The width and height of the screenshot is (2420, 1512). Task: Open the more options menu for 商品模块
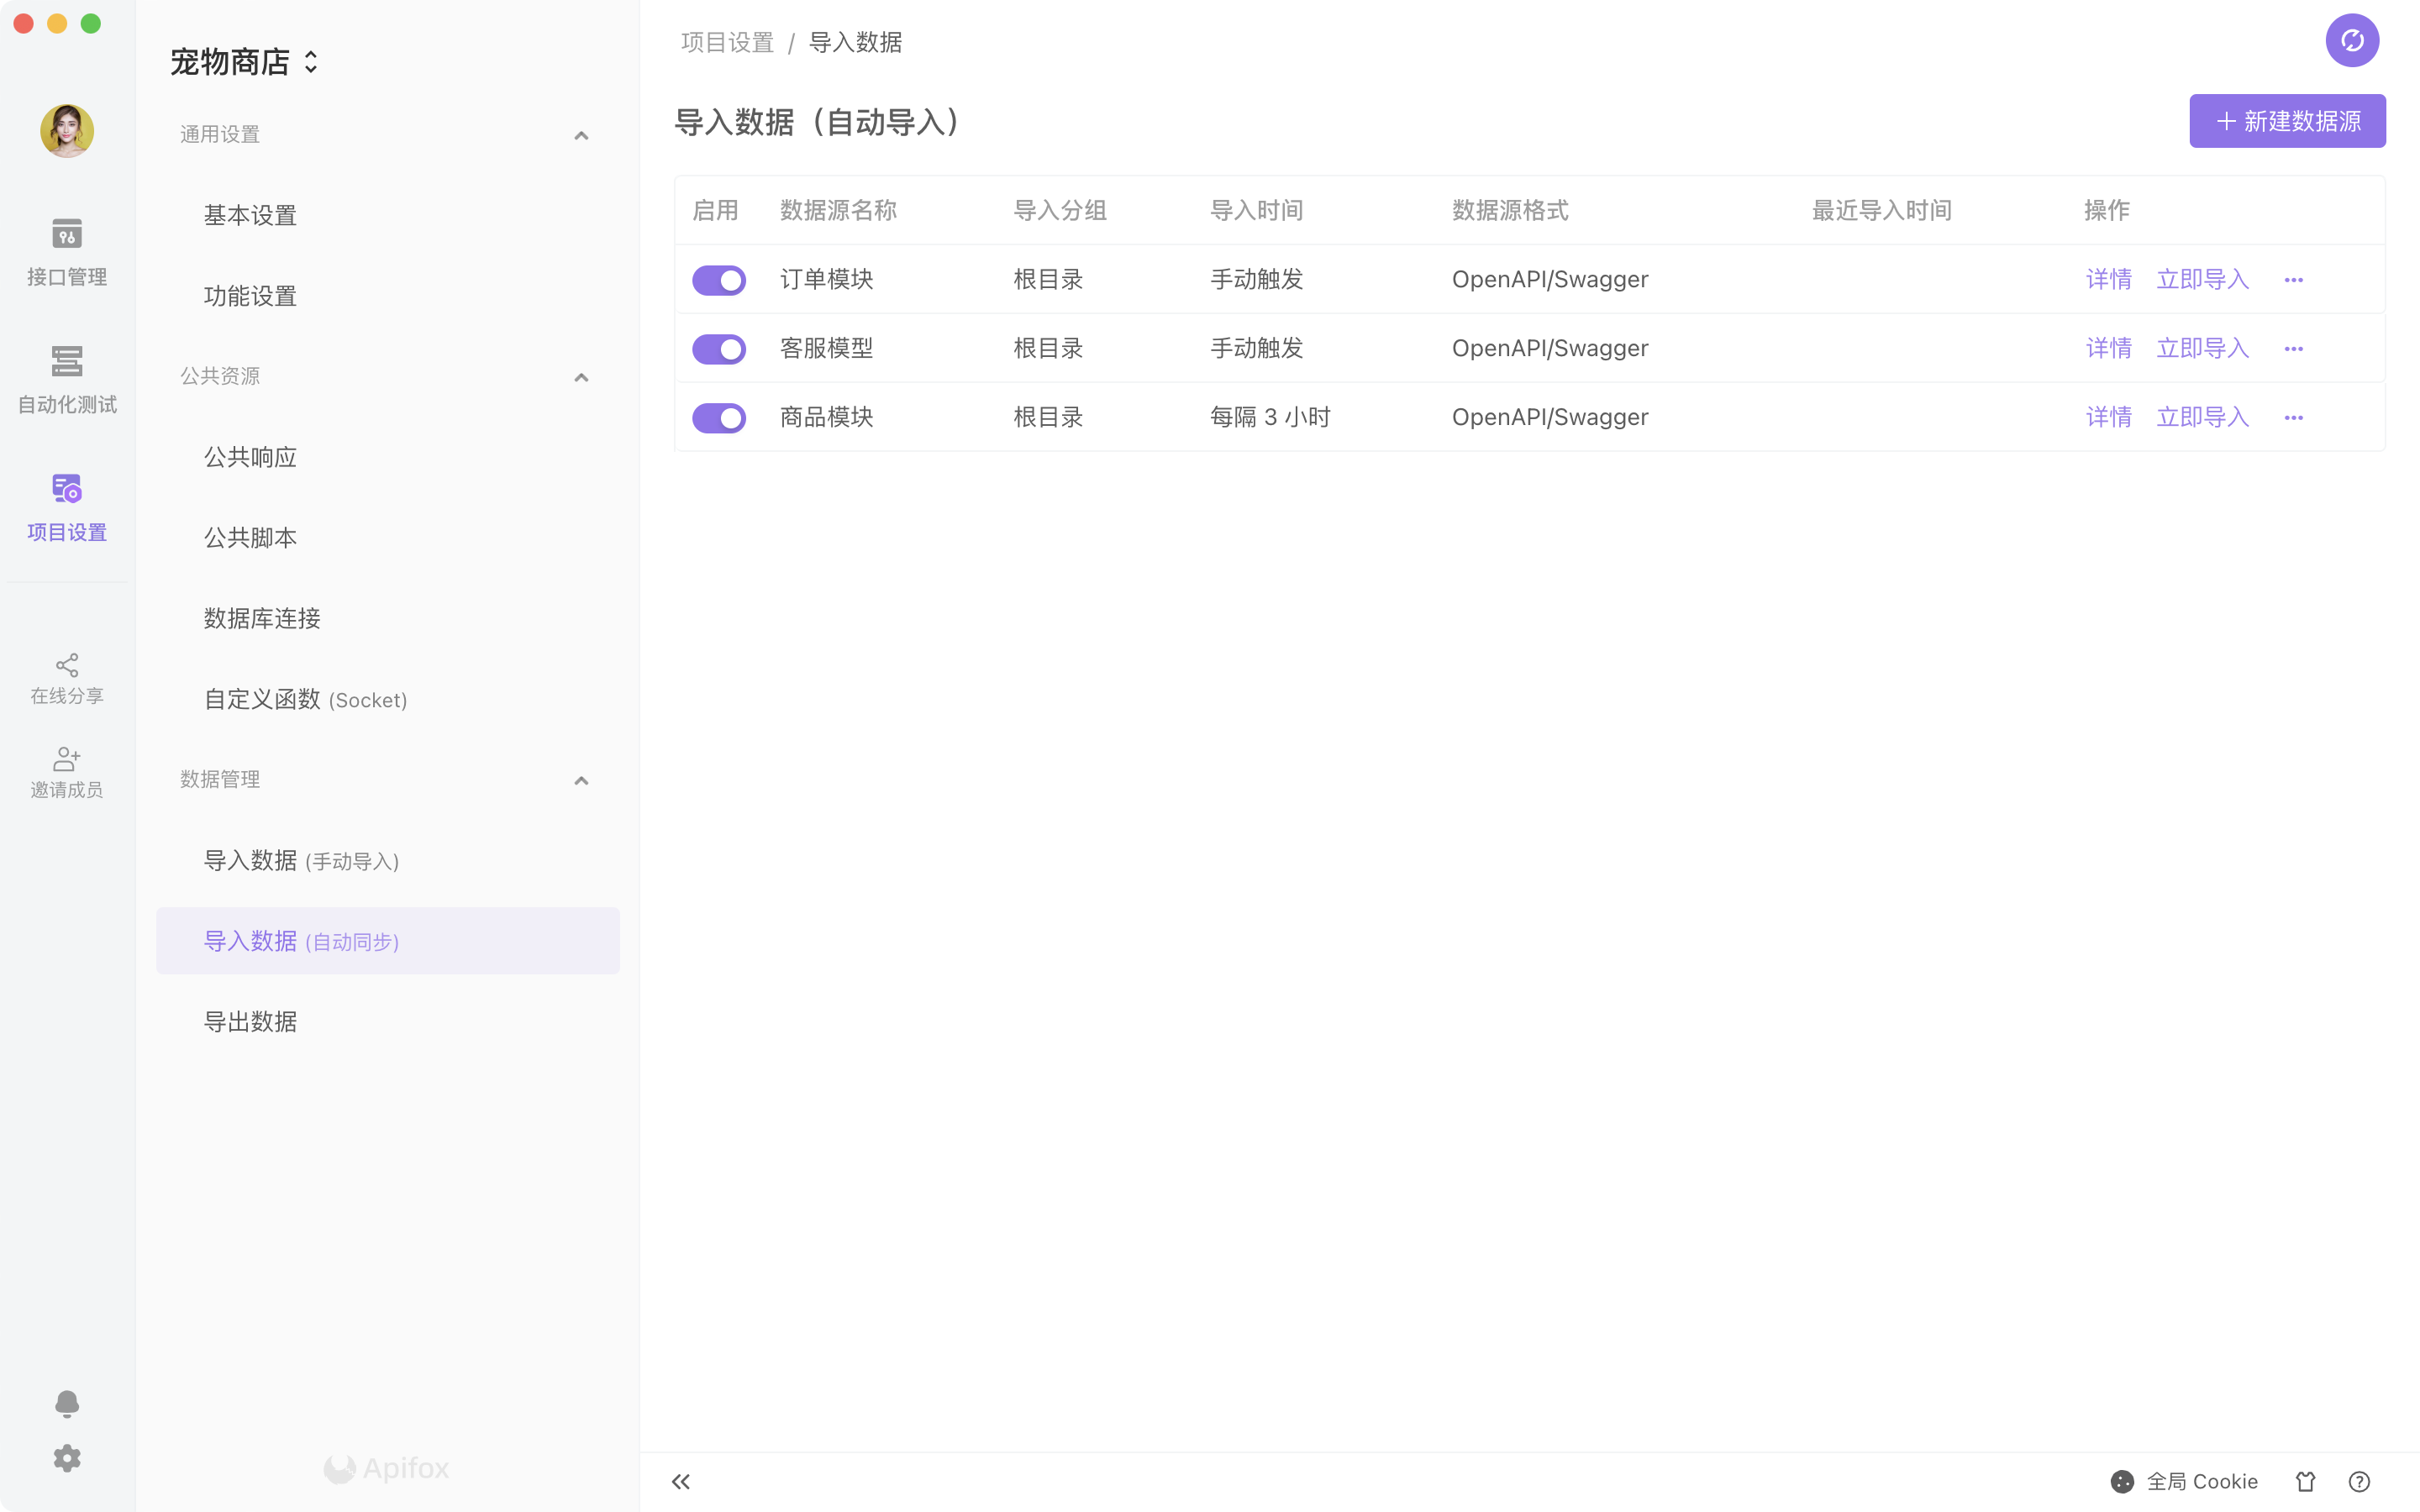coord(2293,418)
